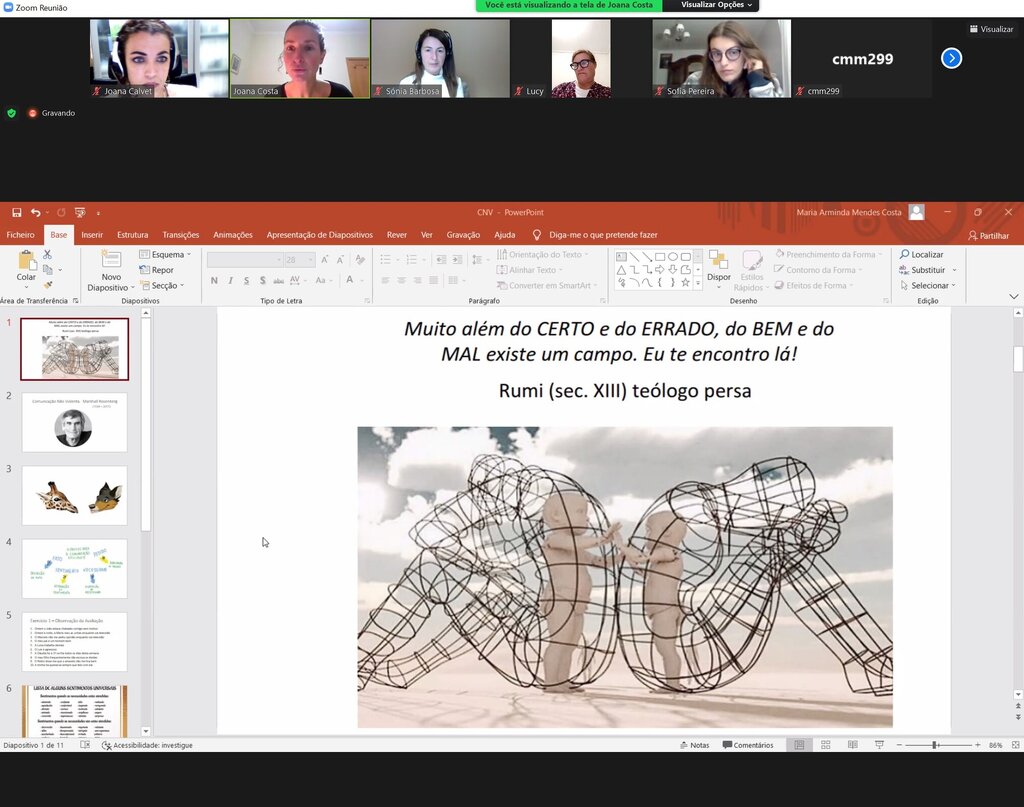Click the Localizar search icon
The height and width of the screenshot is (807, 1024).
click(x=921, y=254)
